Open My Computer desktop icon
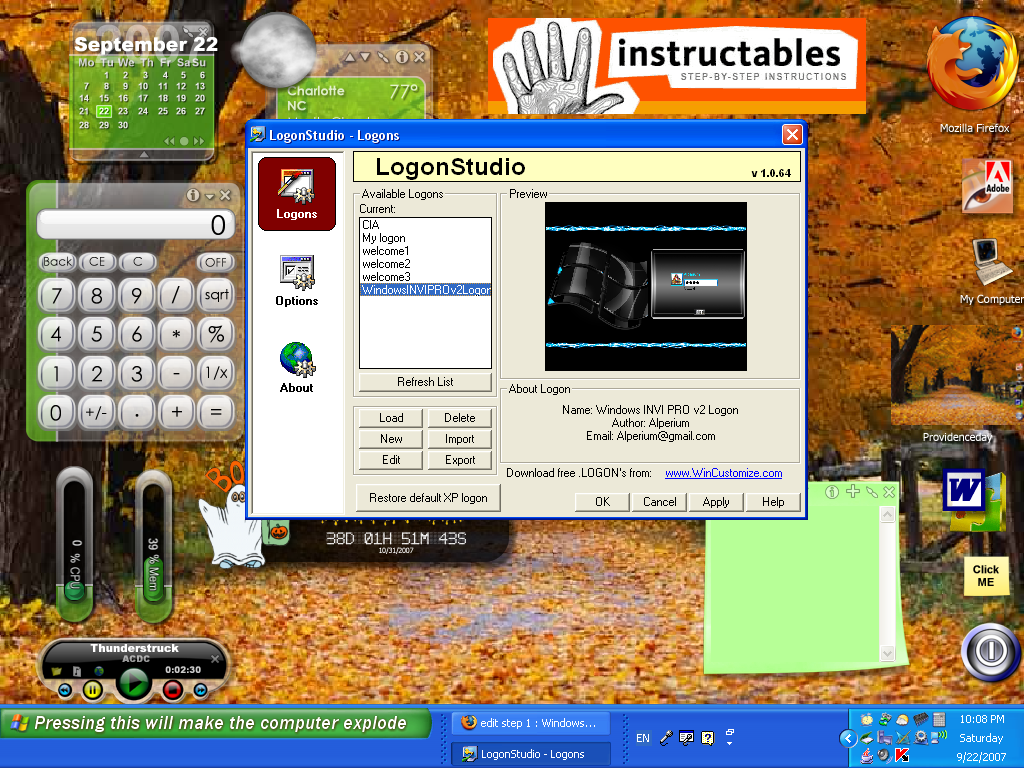Image resolution: width=1024 pixels, height=768 pixels. [x=991, y=270]
